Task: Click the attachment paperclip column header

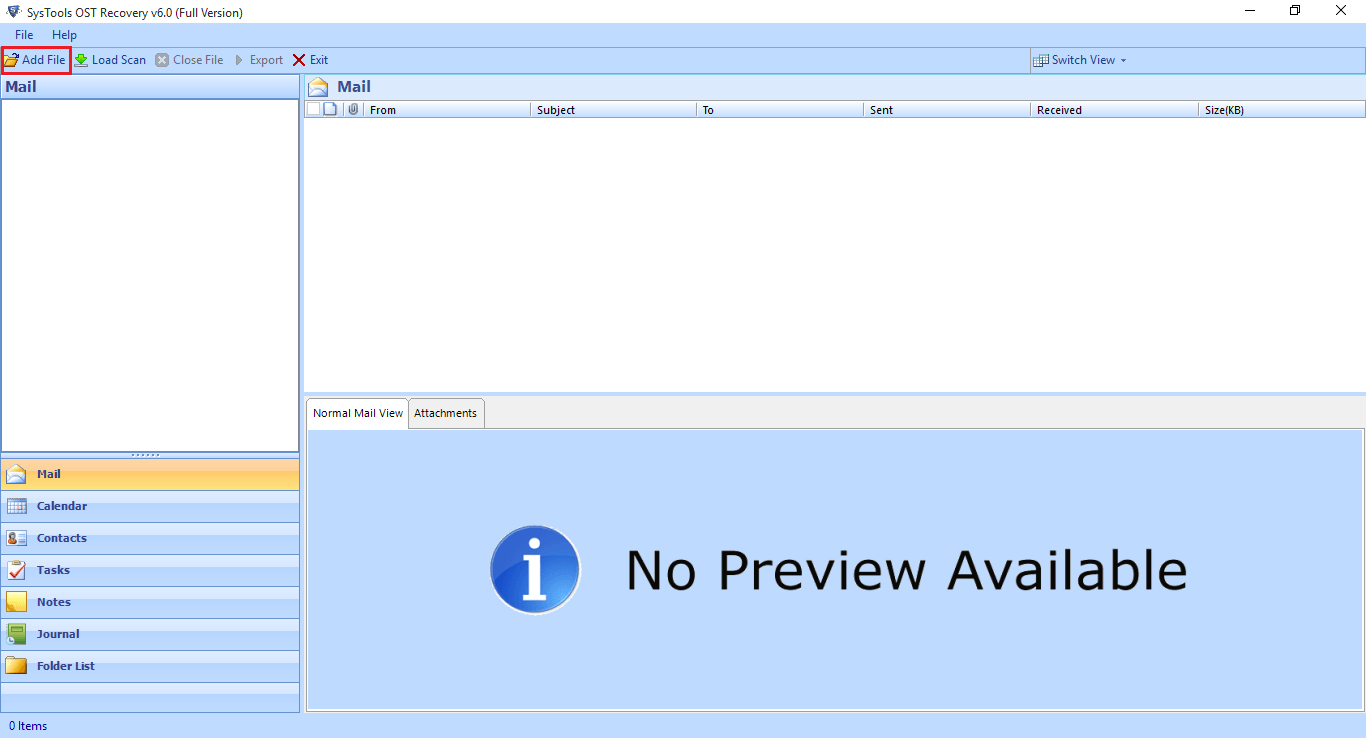Action: click(x=352, y=109)
